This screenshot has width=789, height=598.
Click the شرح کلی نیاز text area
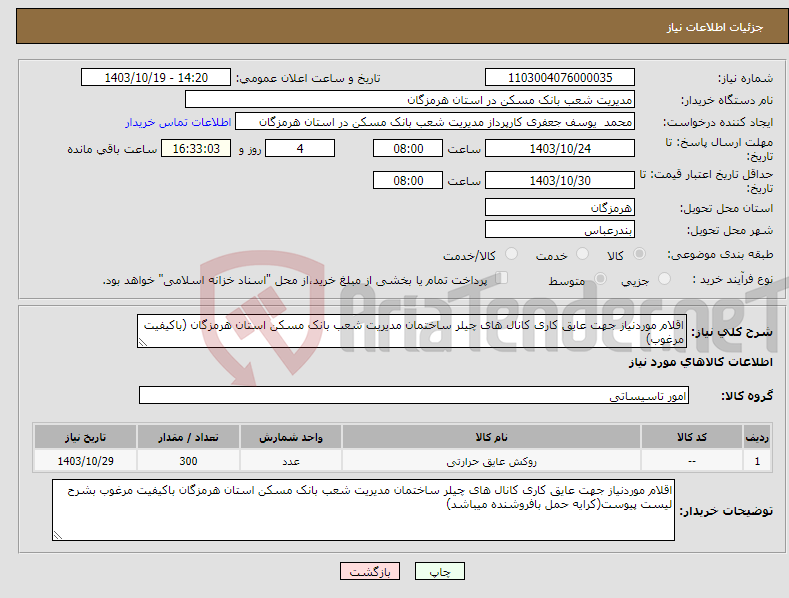(412, 331)
